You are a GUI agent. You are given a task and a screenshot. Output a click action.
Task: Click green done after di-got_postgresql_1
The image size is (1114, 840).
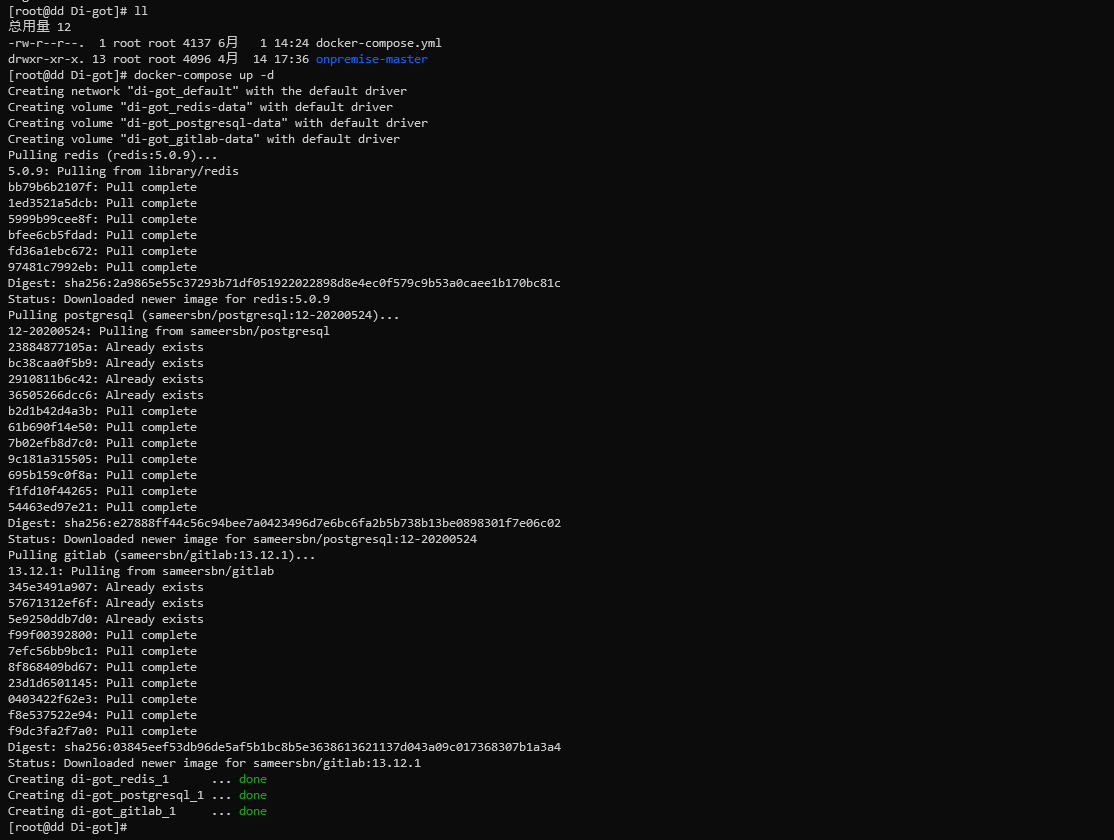tap(253, 795)
